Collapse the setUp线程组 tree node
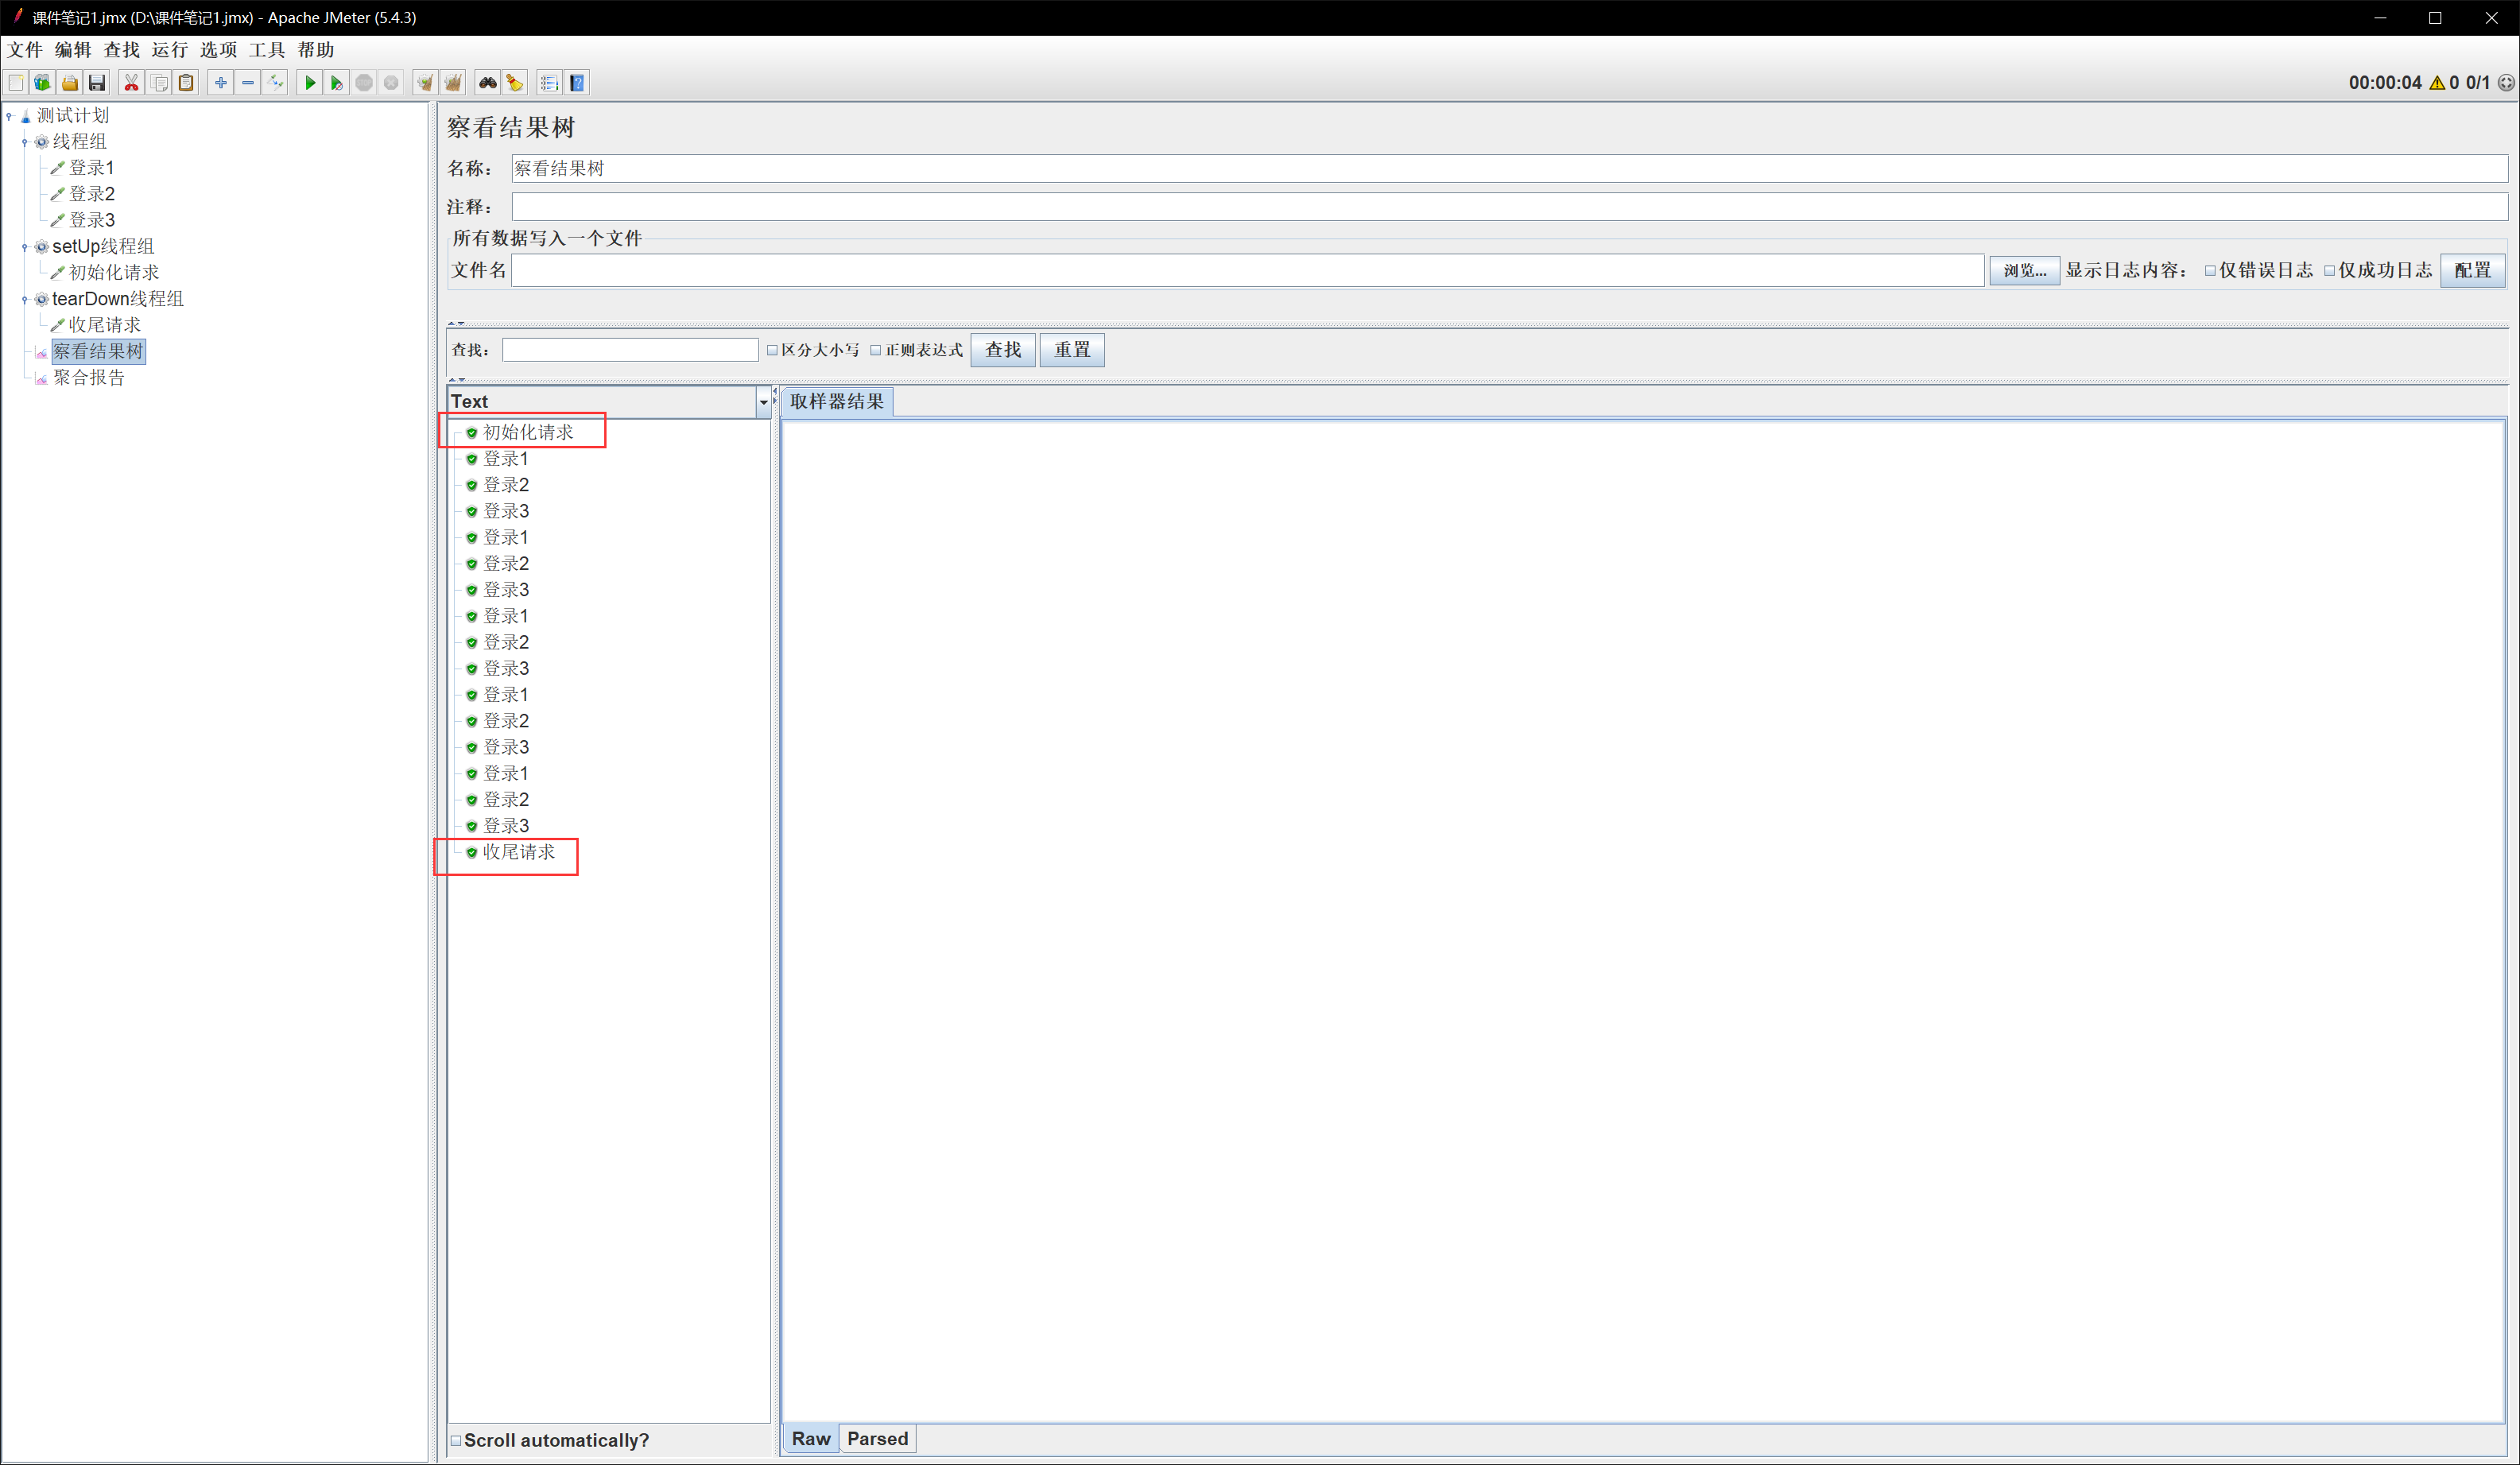The image size is (2520, 1465). coord(25,247)
